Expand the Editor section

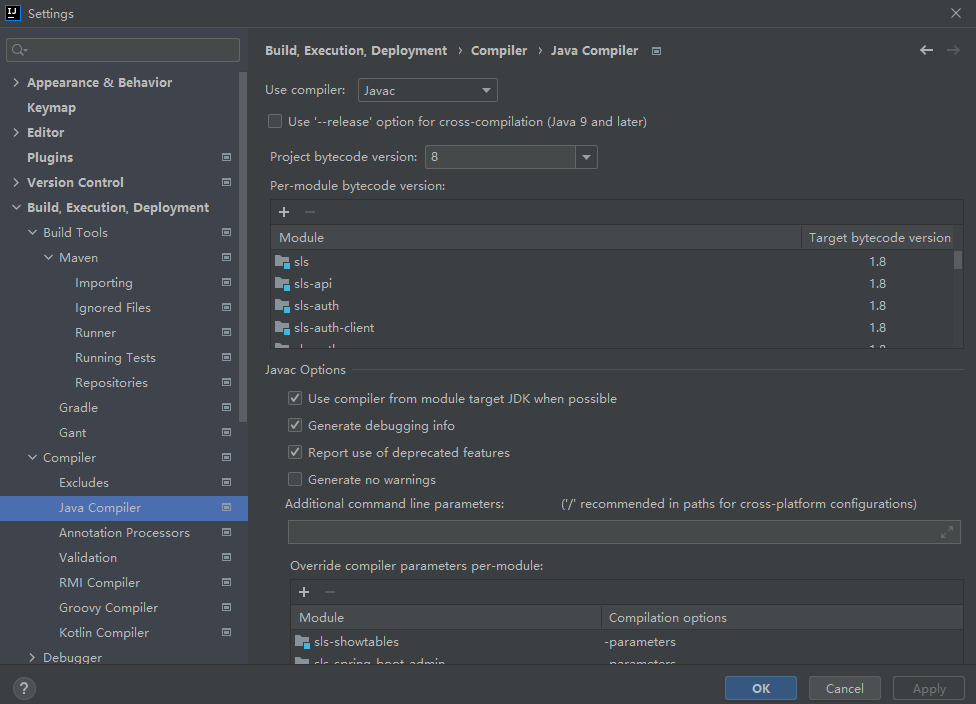[x=16, y=132]
